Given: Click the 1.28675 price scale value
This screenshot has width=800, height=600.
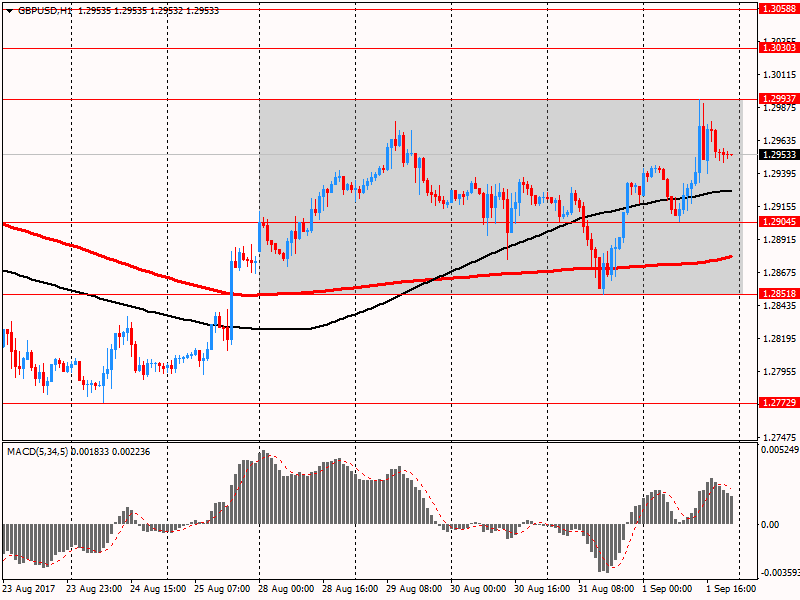Looking at the screenshot, I should click(x=779, y=273).
